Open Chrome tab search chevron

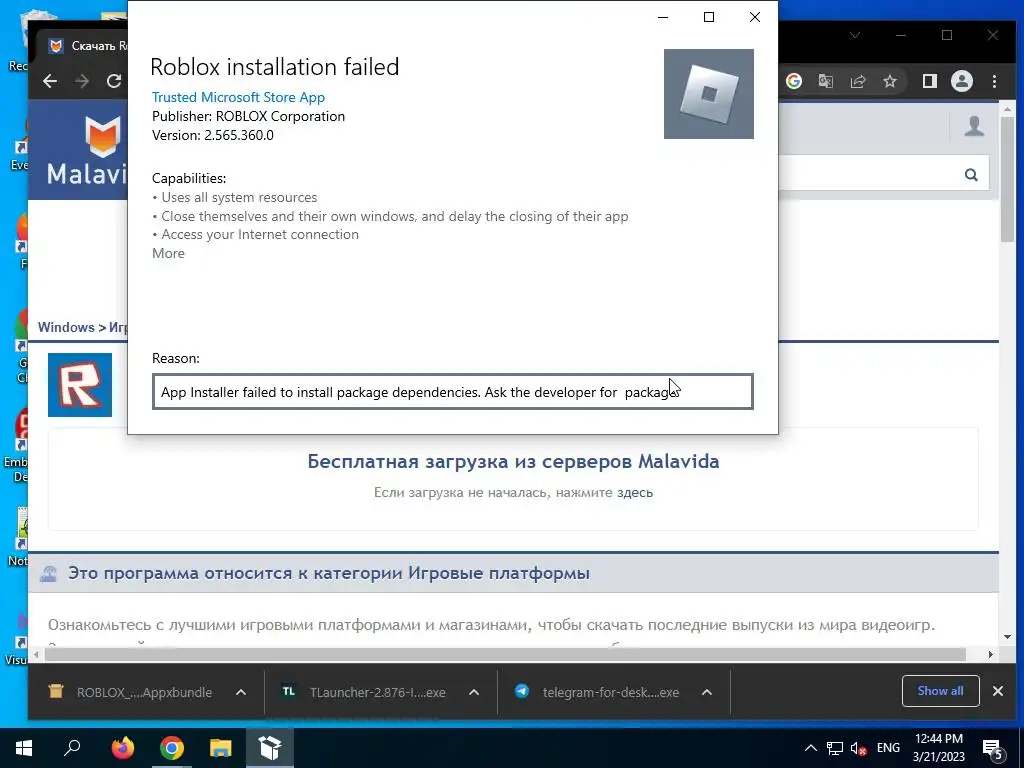click(x=855, y=35)
